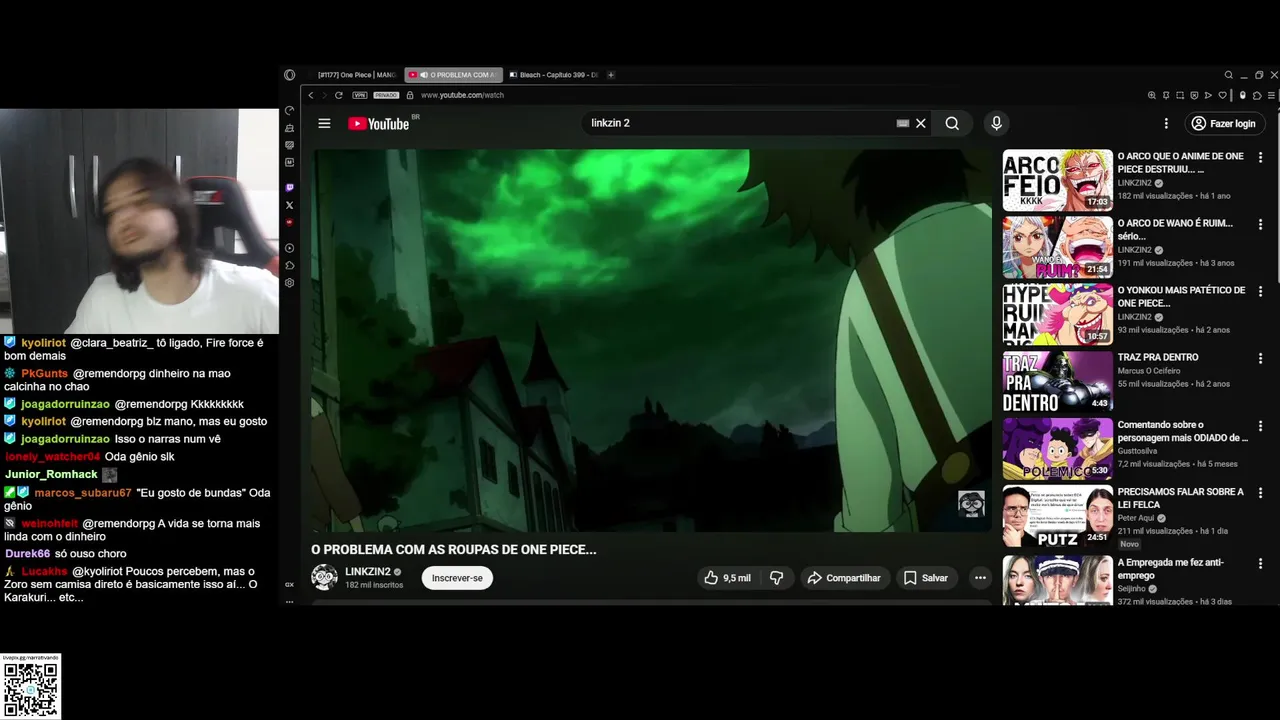The image size is (1280, 720).
Task: Open the ARCO FEIO video thumbnail
Action: pos(1058,180)
